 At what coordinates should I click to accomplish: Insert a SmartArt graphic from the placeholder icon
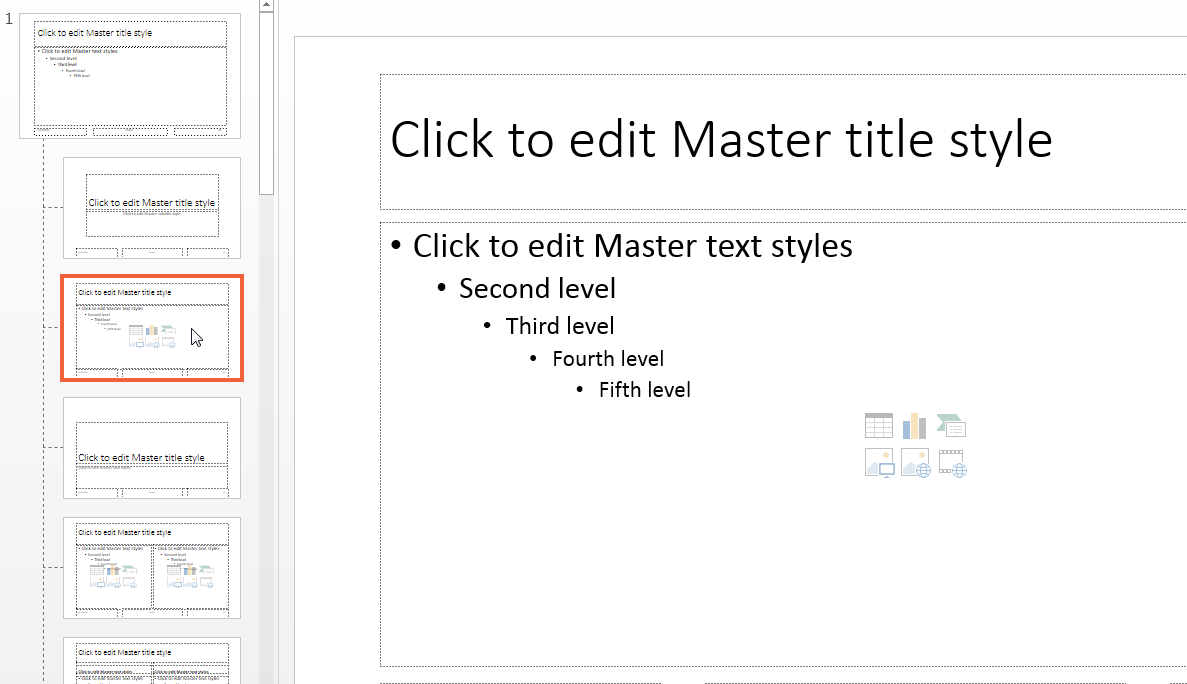pos(951,425)
